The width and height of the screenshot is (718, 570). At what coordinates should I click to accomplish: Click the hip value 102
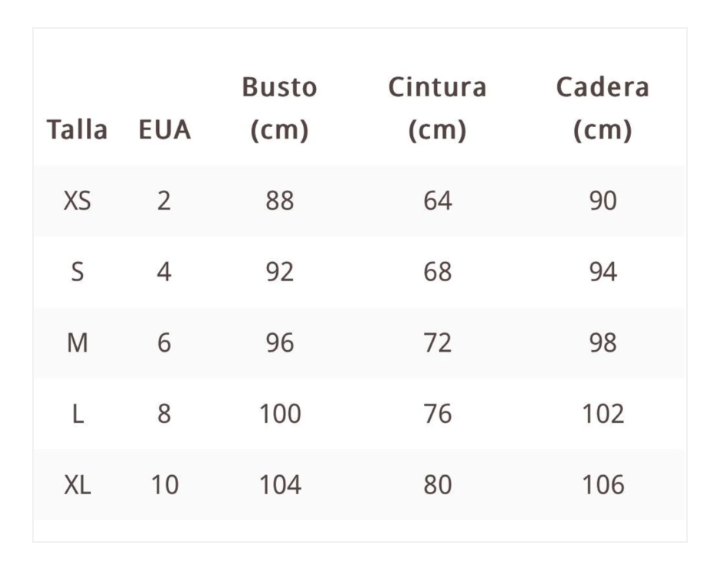[602, 414]
